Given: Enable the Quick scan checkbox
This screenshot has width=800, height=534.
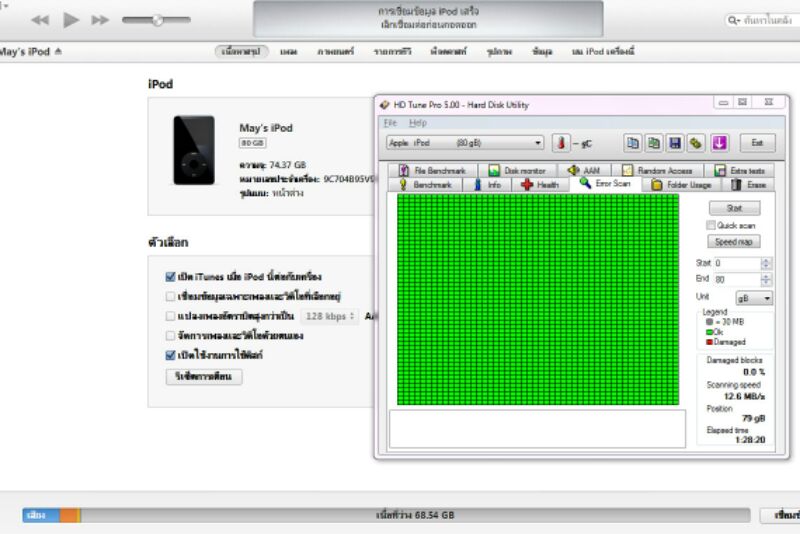Looking at the screenshot, I should pyautogui.click(x=711, y=225).
